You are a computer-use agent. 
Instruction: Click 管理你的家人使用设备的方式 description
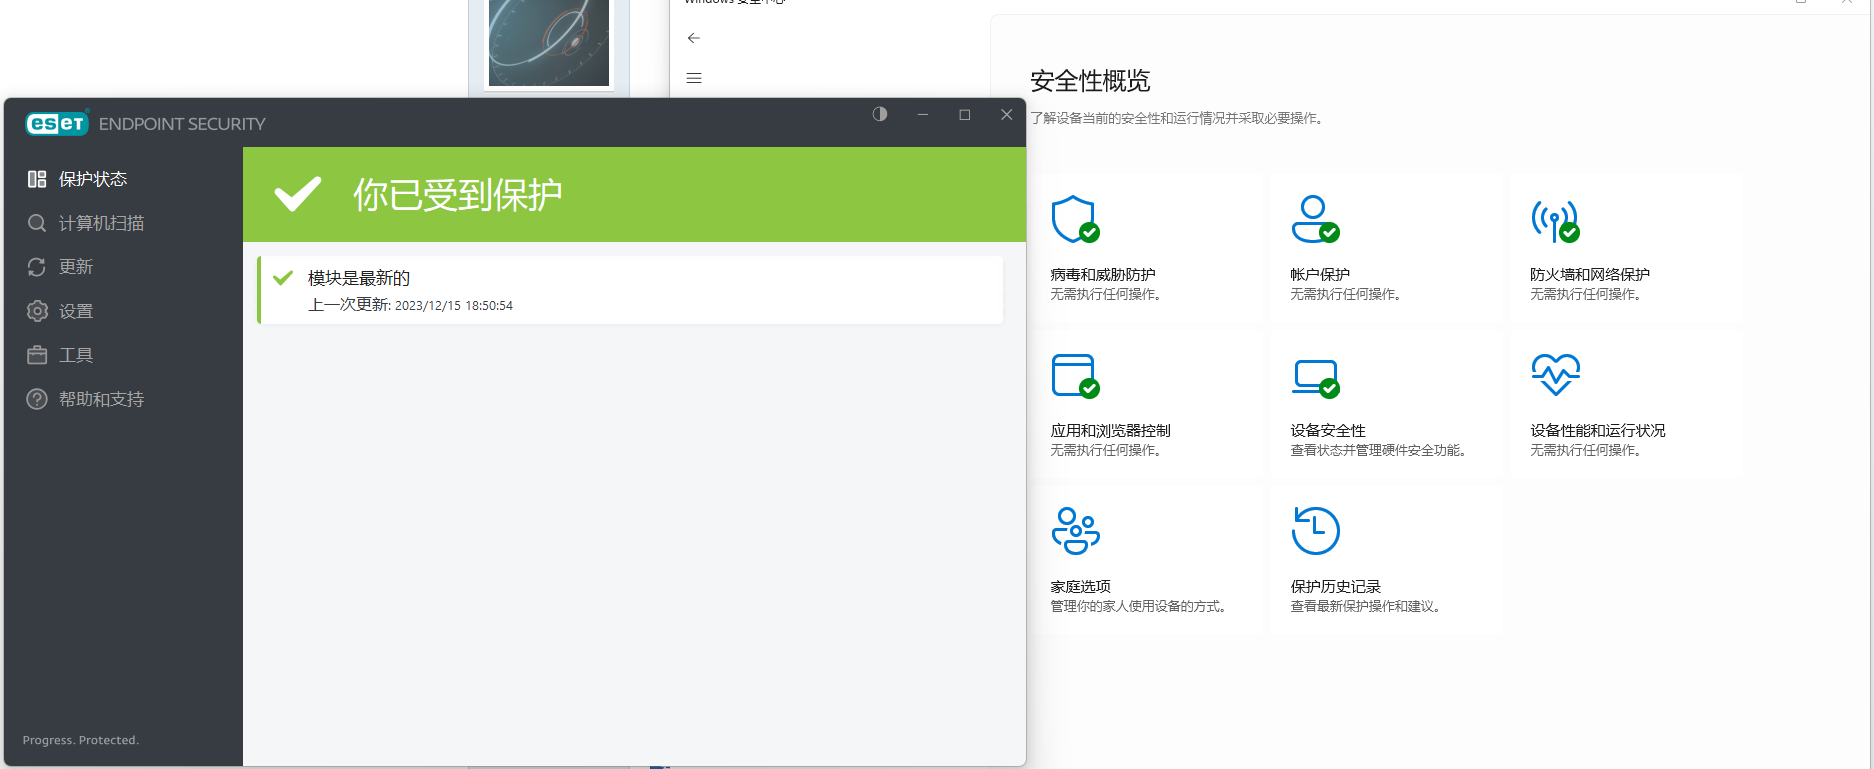(x=1140, y=606)
